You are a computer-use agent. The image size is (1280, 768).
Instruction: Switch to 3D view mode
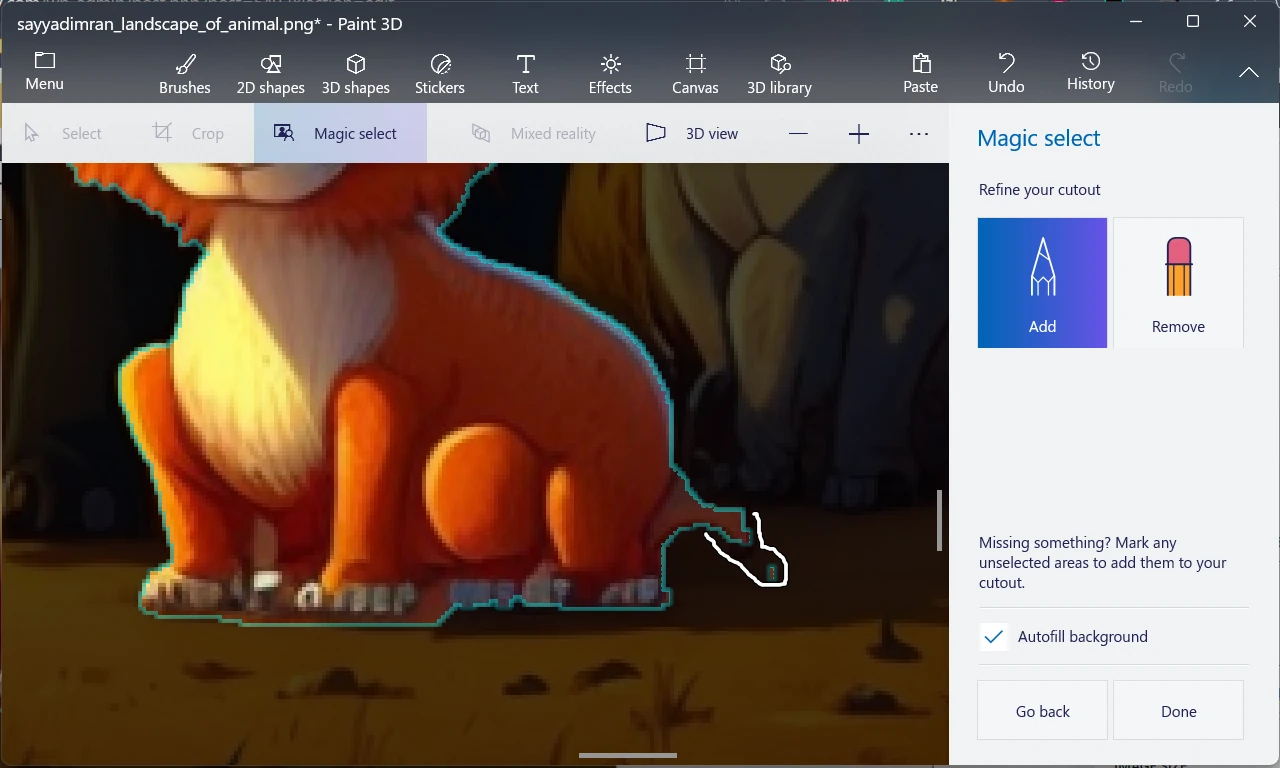point(694,133)
